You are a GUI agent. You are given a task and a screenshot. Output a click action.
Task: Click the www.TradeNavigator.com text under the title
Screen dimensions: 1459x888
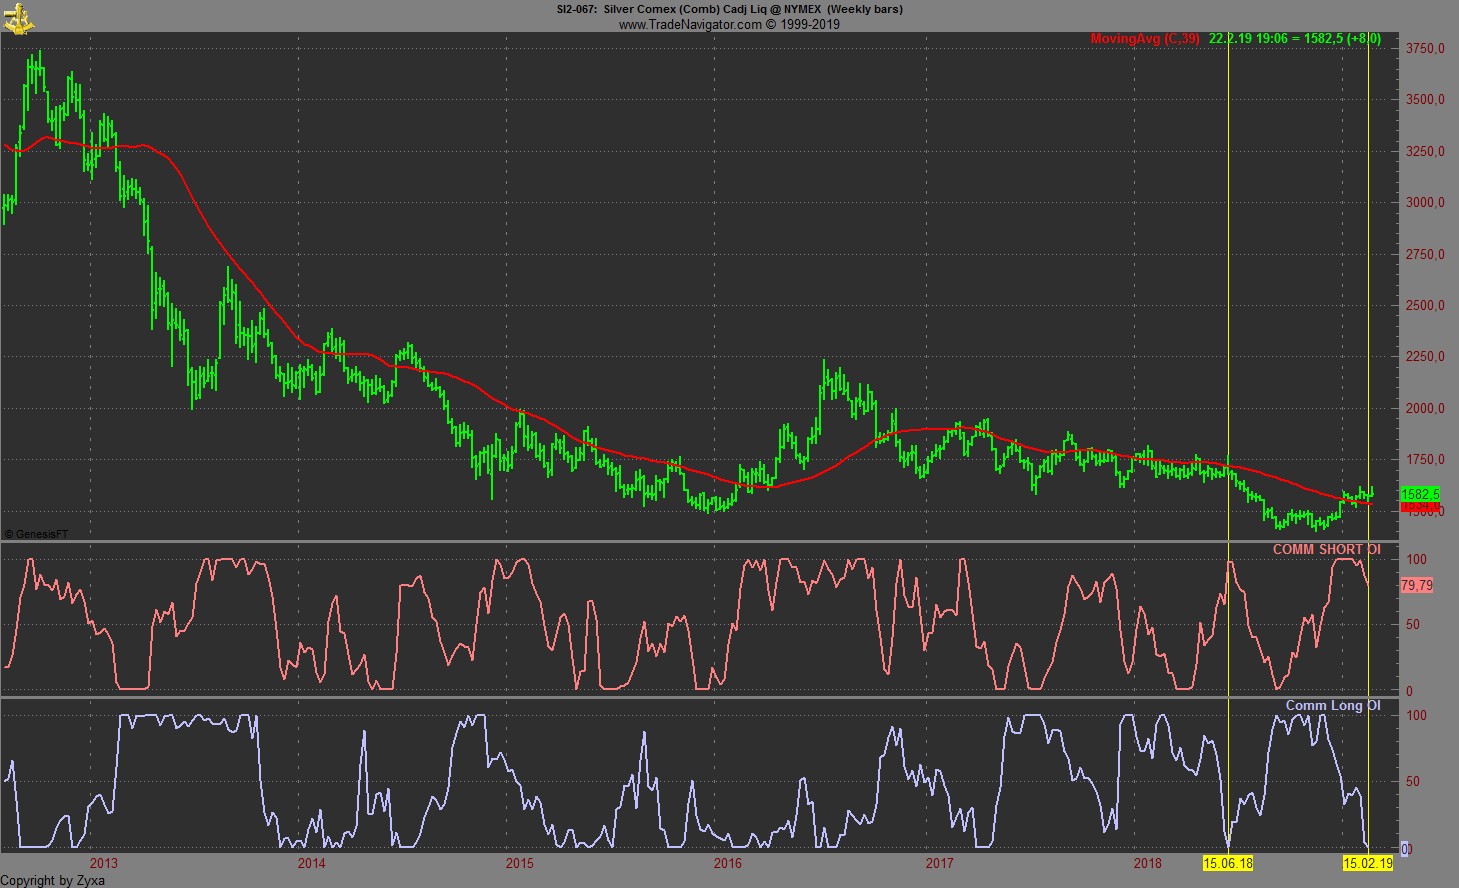click(x=690, y=24)
